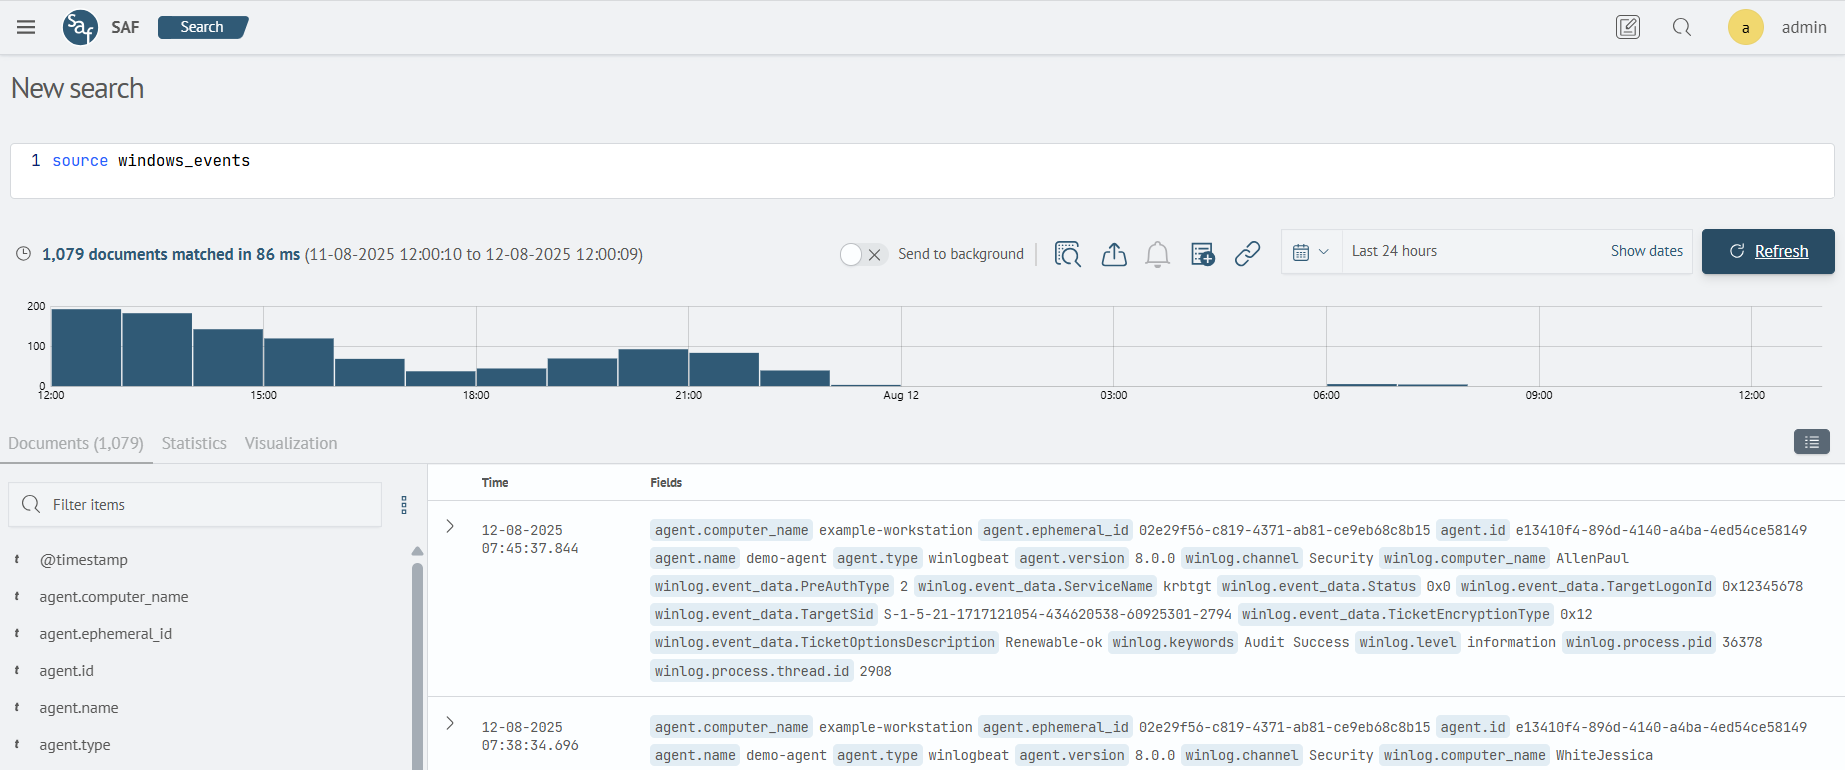
Task: Click the krbtgt service name value
Action: 1187,586
